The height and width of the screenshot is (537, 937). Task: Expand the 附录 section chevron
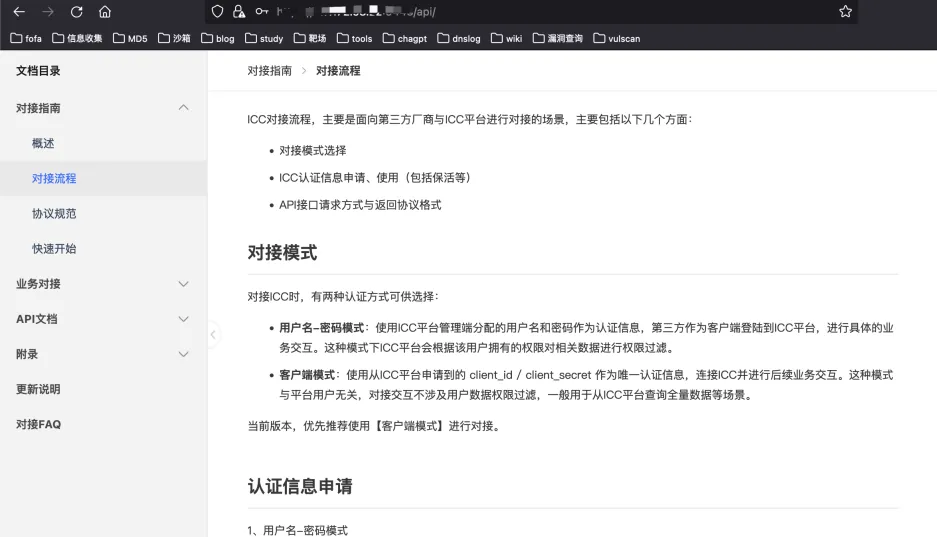click(x=183, y=354)
